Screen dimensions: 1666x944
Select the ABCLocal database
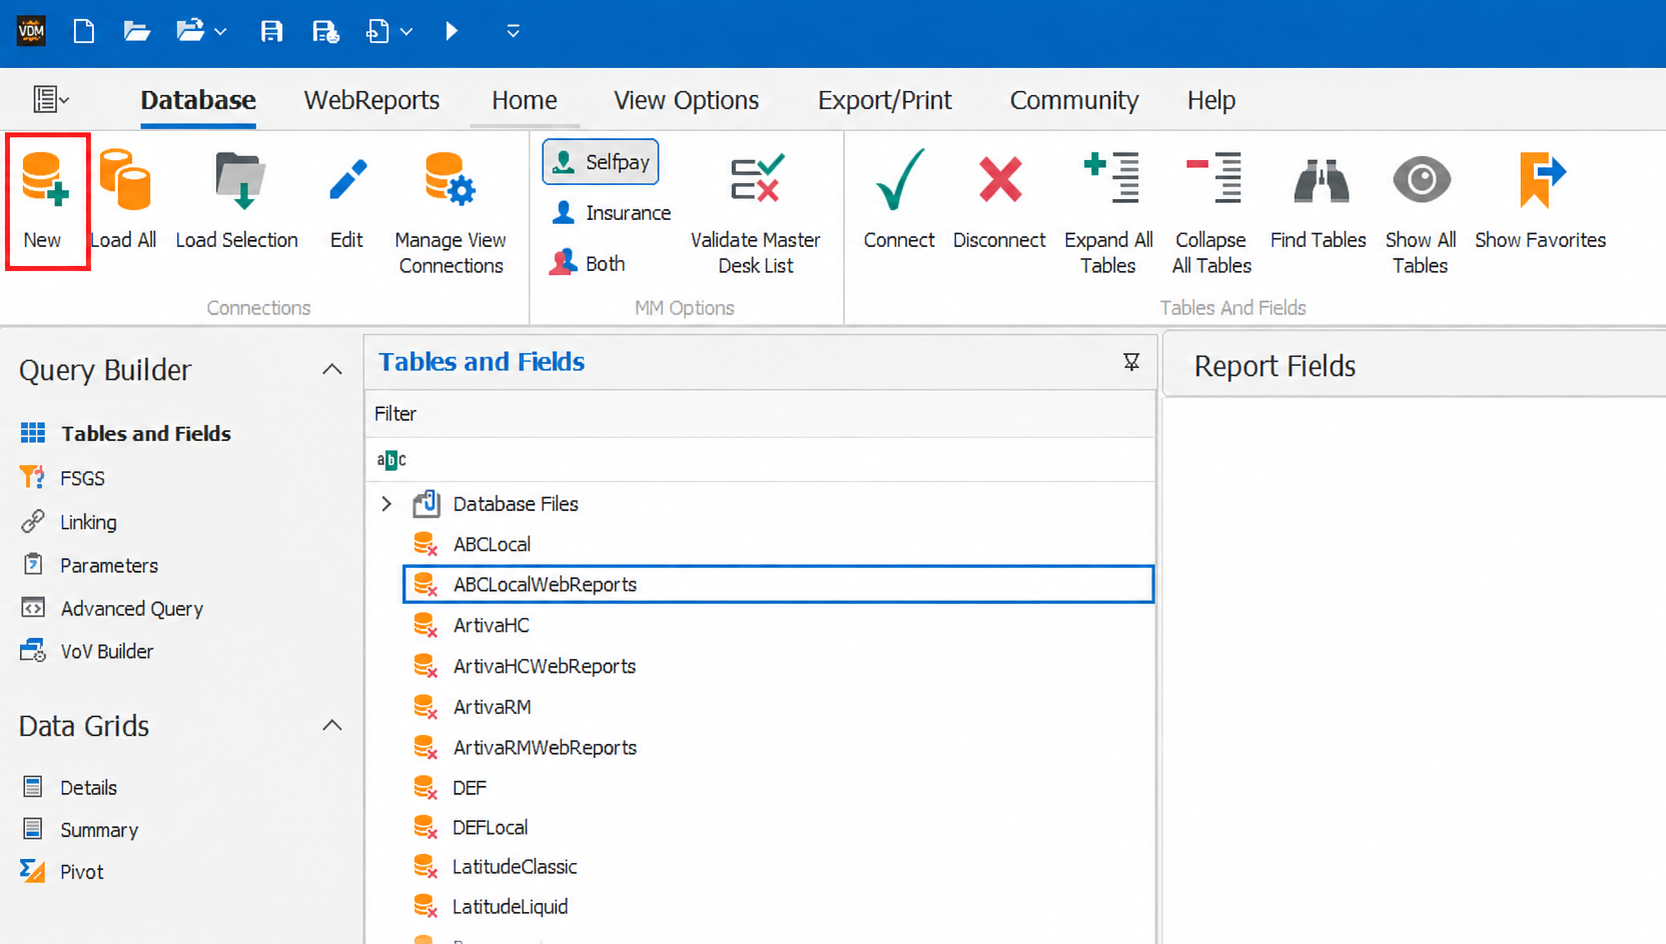[x=492, y=544]
